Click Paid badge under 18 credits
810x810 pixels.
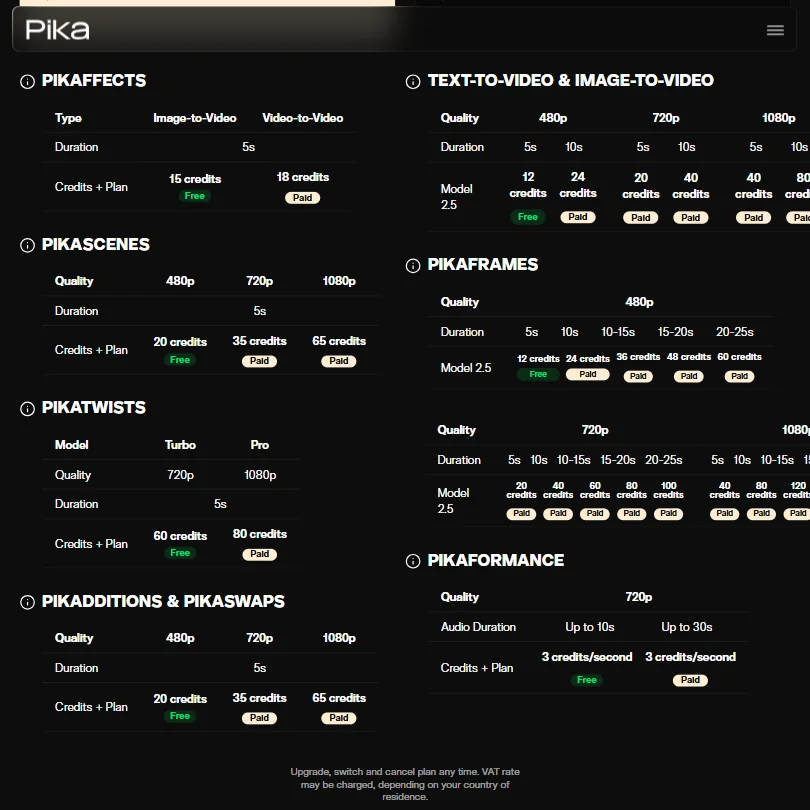click(302, 198)
